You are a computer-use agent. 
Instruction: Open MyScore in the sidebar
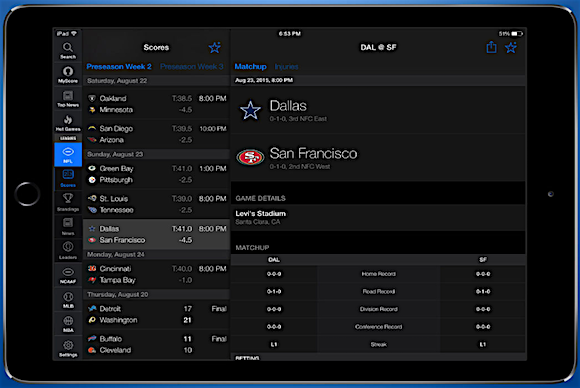(x=68, y=74)
